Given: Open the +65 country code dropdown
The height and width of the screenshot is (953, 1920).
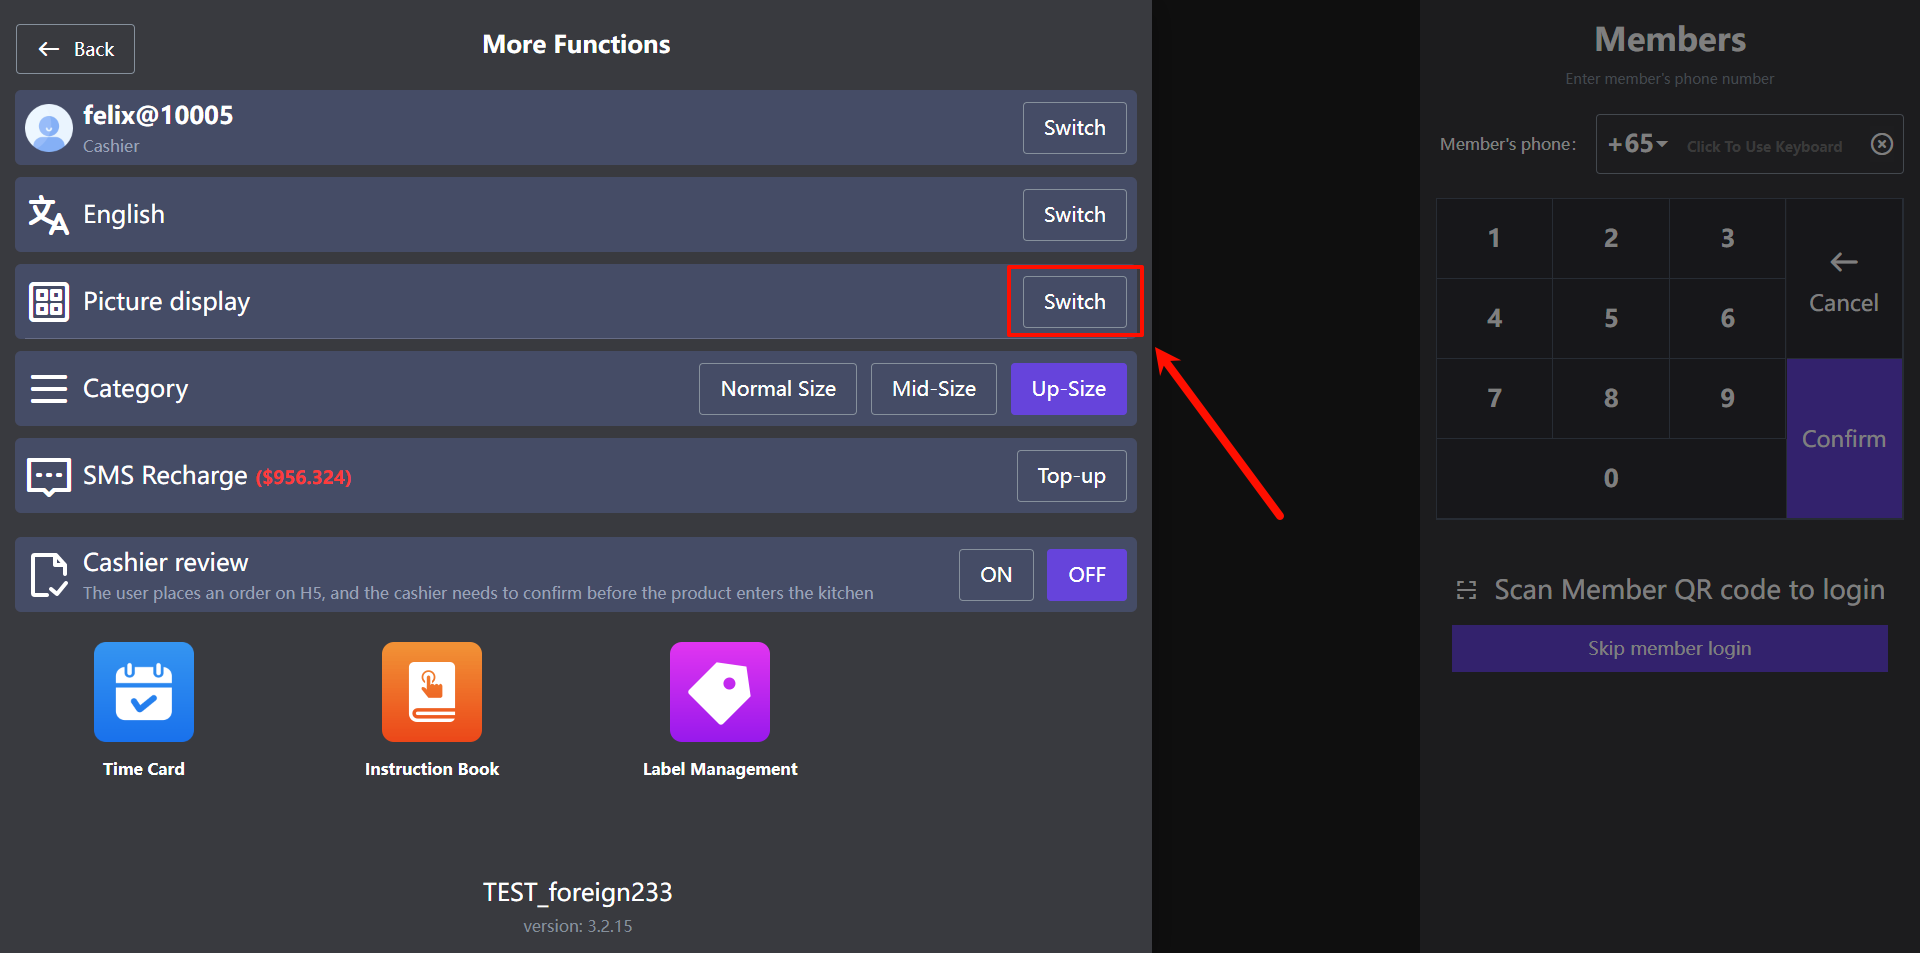Looking at the screenshot, I should pyautogui.click(x=1637, y=145).
